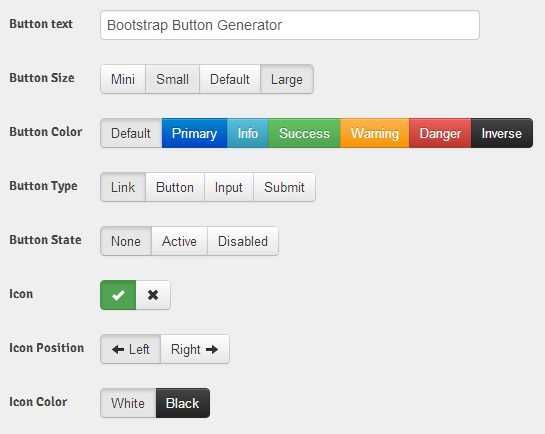Select the green checkmark icon option

[118, 295]
